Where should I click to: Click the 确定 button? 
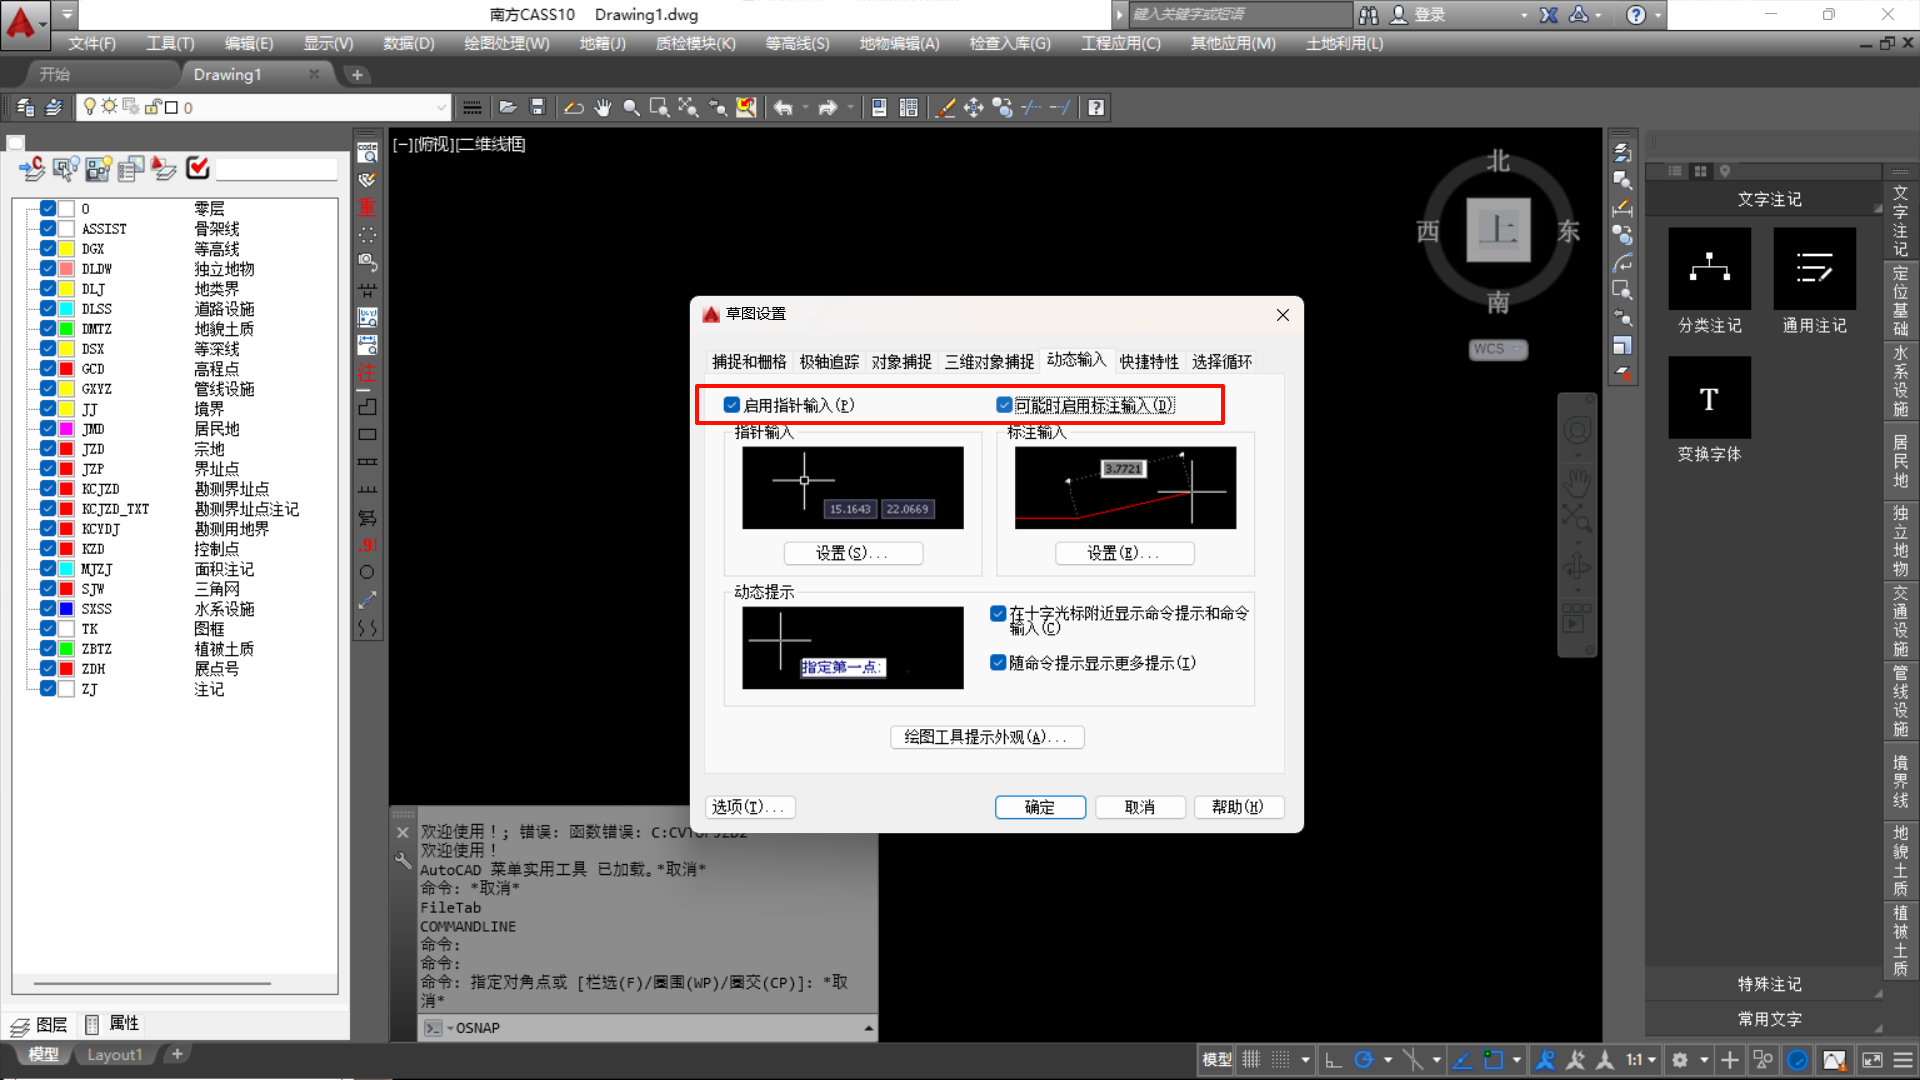[x=1040, y=807]
